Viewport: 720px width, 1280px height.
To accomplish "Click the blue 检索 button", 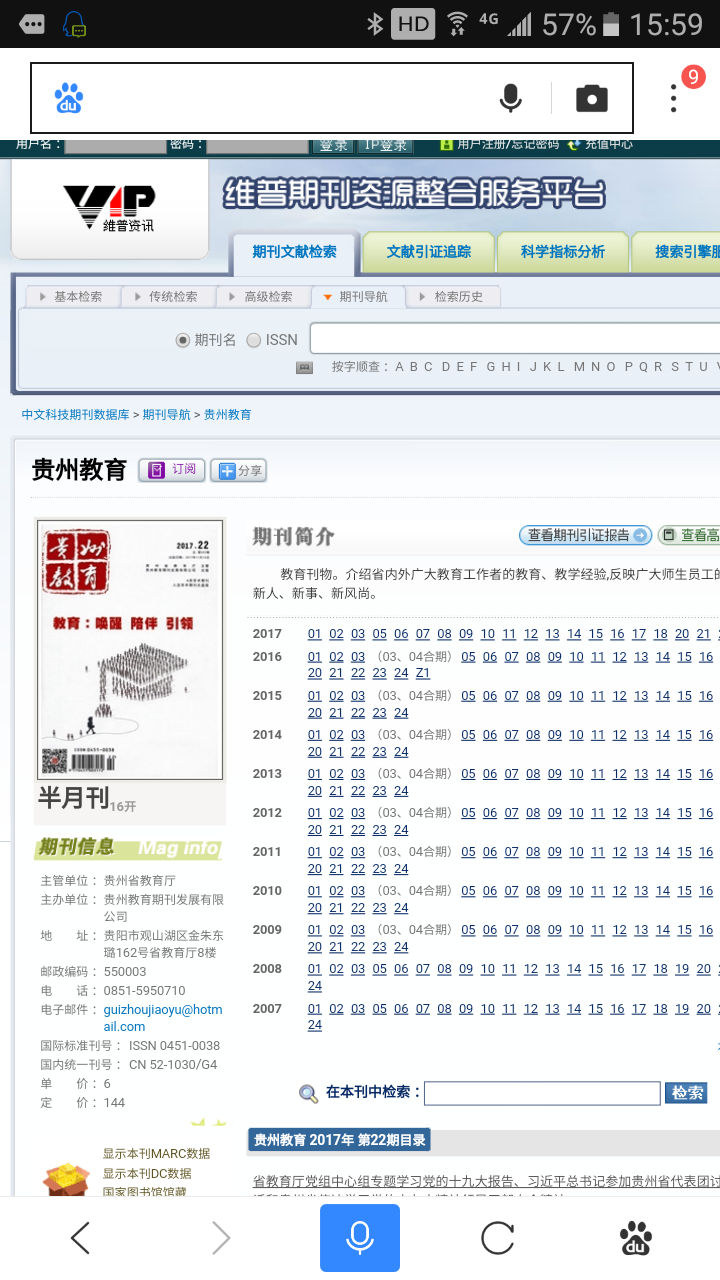I will pos(686,1093).
